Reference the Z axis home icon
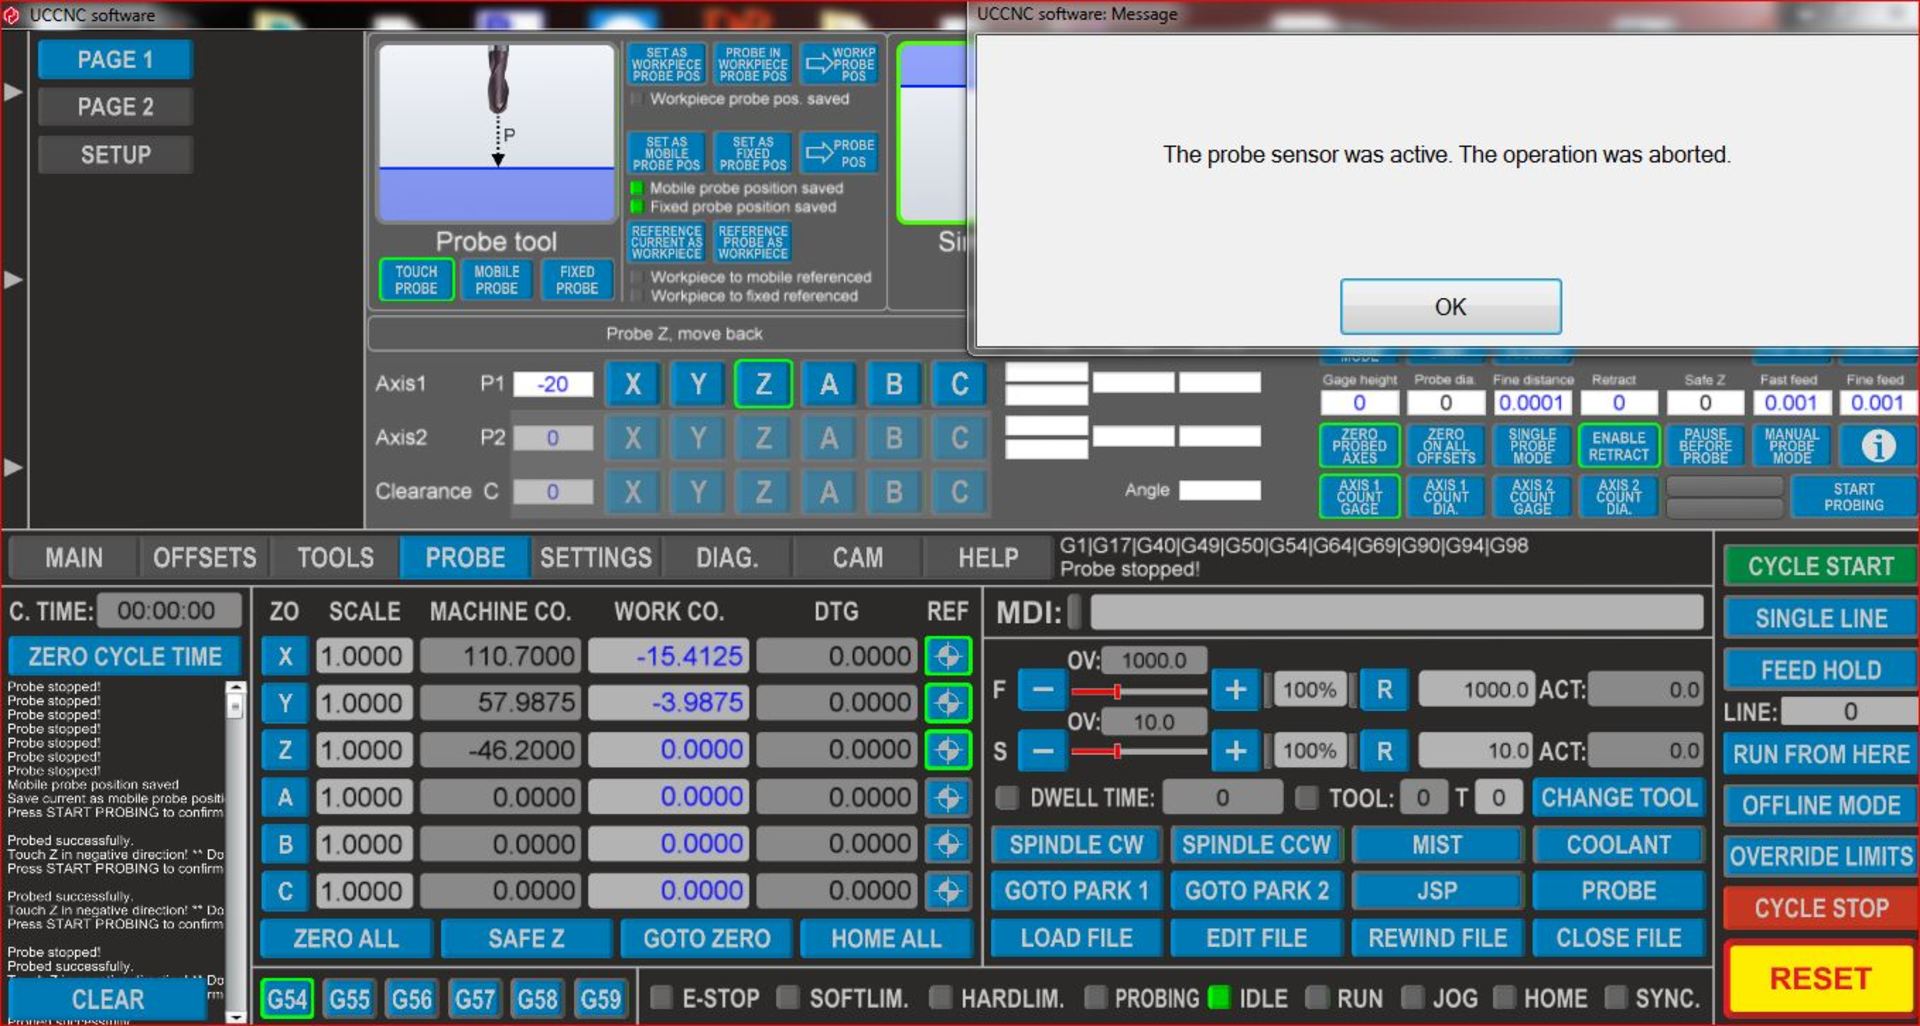Screen dimensions: 1920x1026 (x=948, y=750)
